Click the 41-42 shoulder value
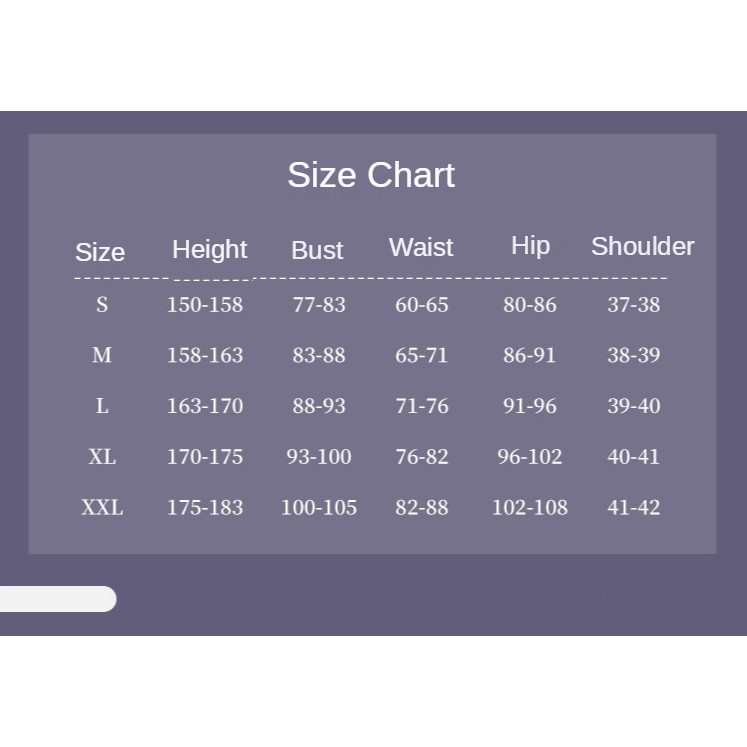The image size is (747, 747). [634, 507]
